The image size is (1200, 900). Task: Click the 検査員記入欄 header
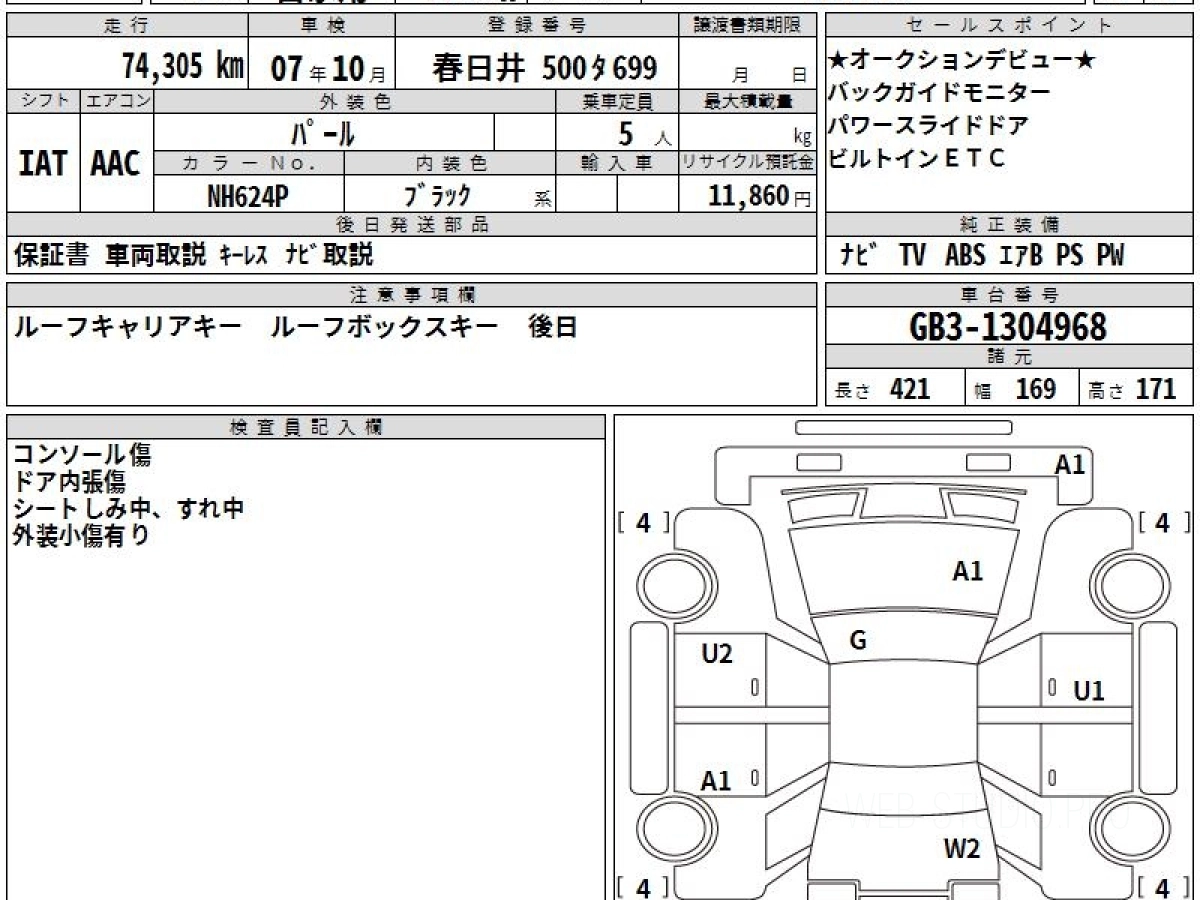(x=305, y=426)
